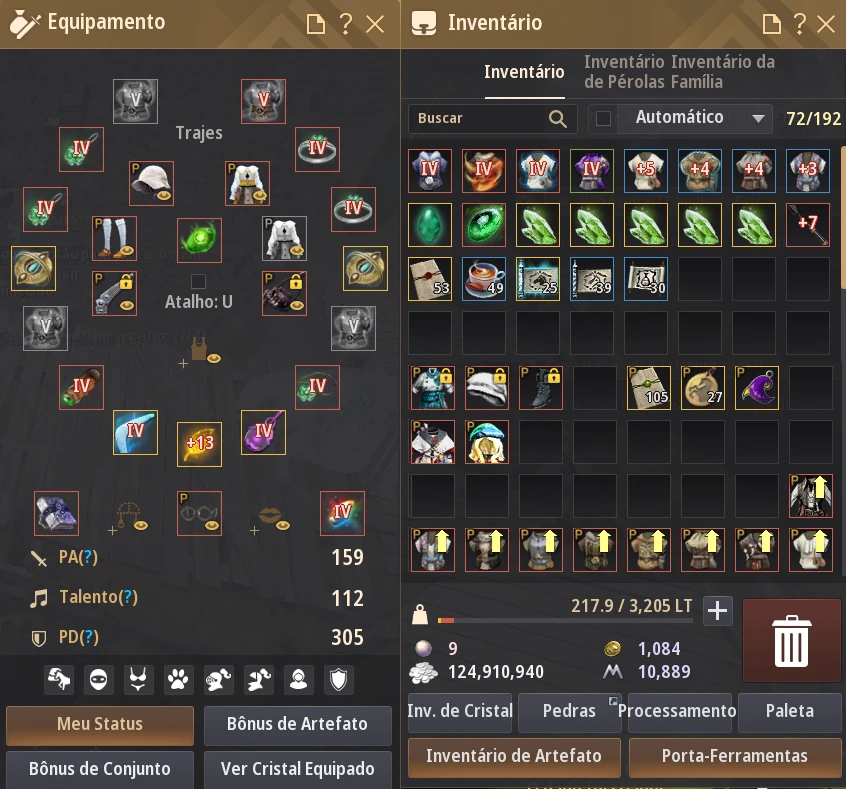Toggle the checkbox above Atalho: U
Screen dimensions: 846x790
(x=198, y=281)
